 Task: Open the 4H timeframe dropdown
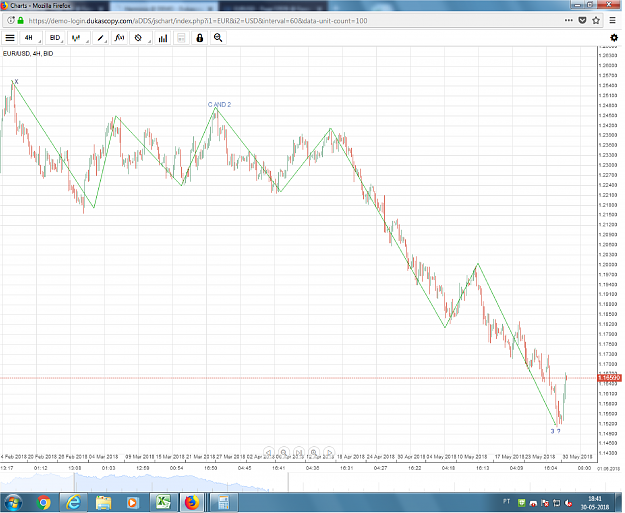[31, 38]
